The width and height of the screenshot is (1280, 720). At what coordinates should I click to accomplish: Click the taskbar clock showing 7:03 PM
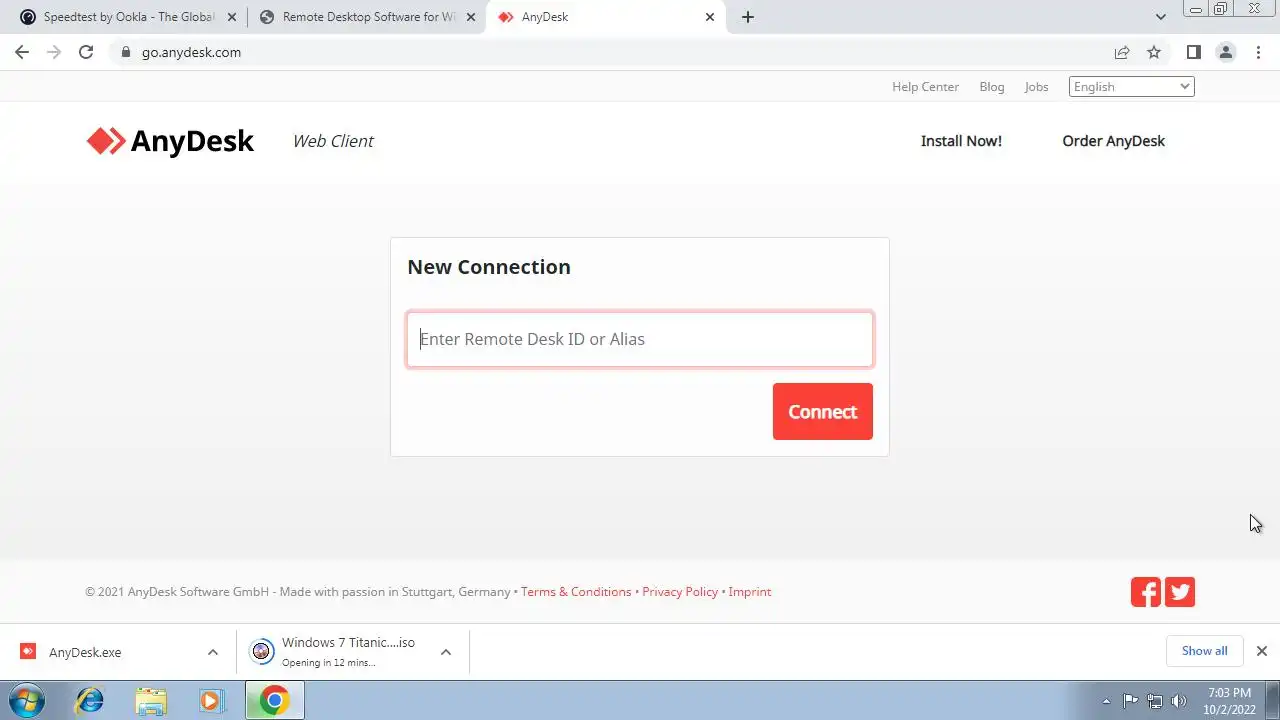(1229, 701)
